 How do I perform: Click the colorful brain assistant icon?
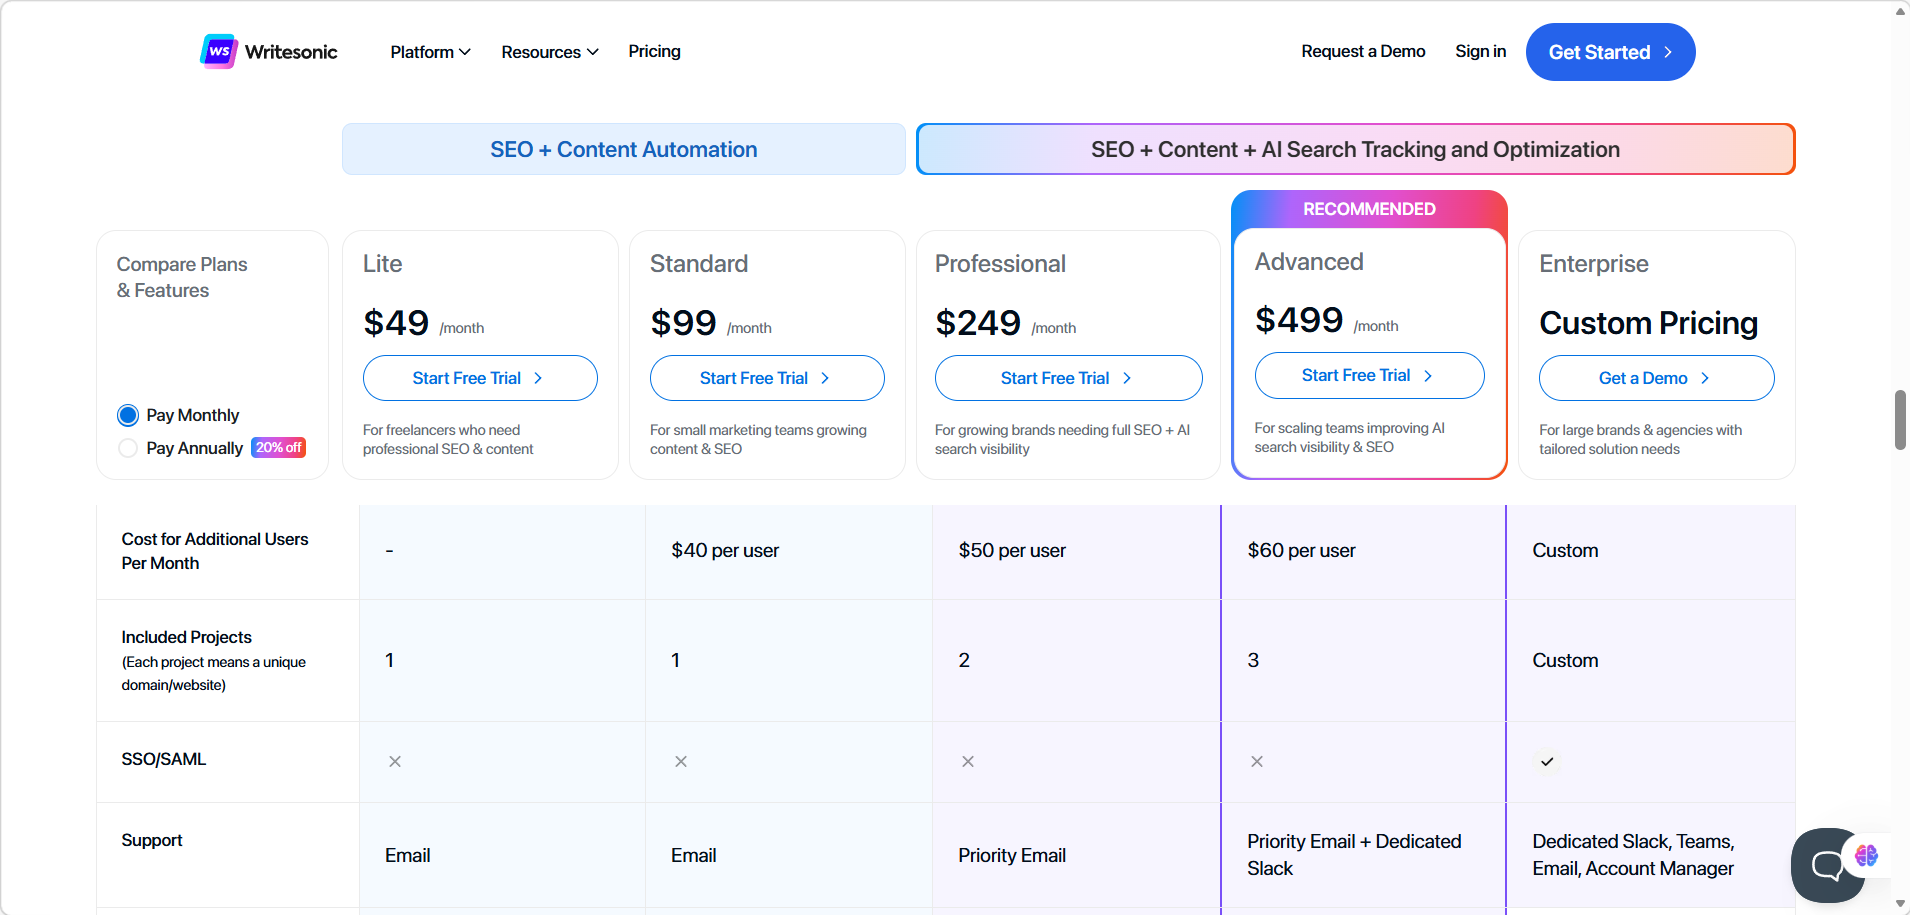(x=1866, y=855)
